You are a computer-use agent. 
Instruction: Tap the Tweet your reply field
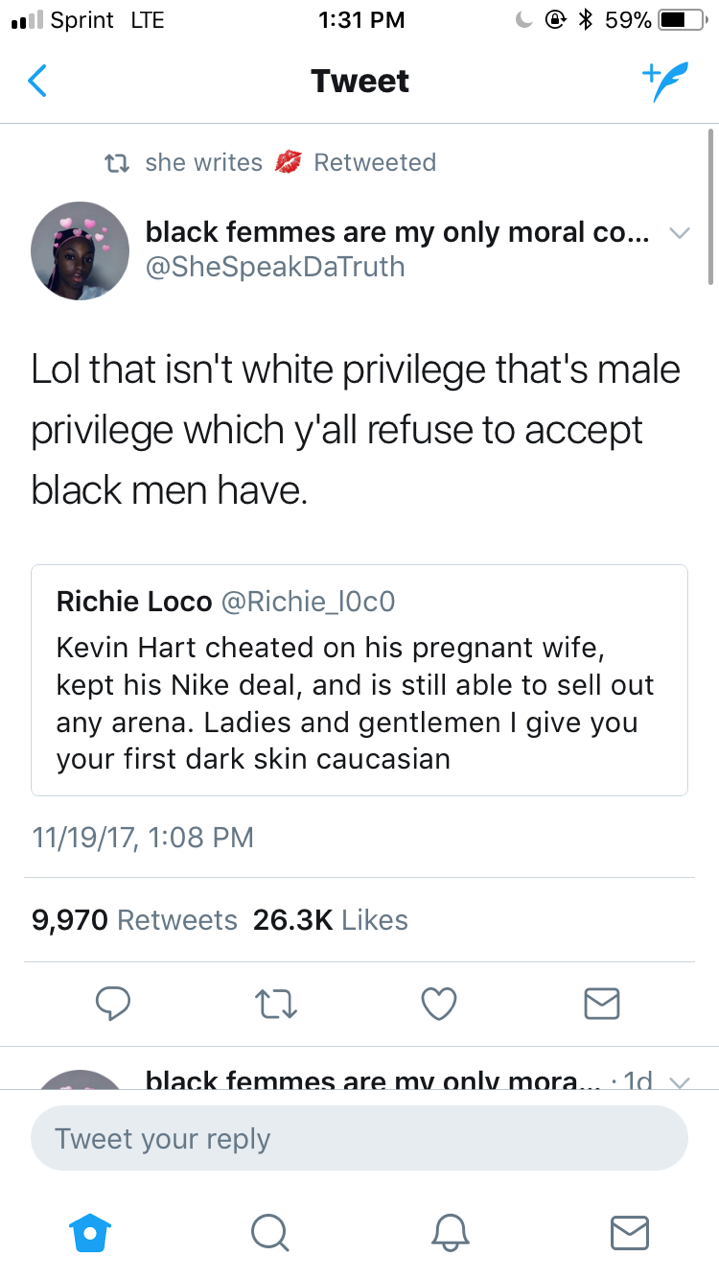pos(359,1138)
